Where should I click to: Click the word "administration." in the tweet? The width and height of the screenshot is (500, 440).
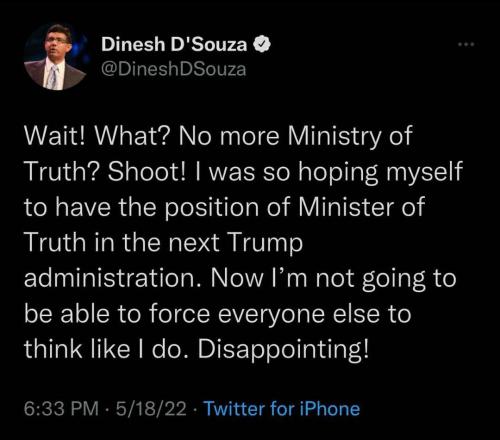tap(113, 278)
